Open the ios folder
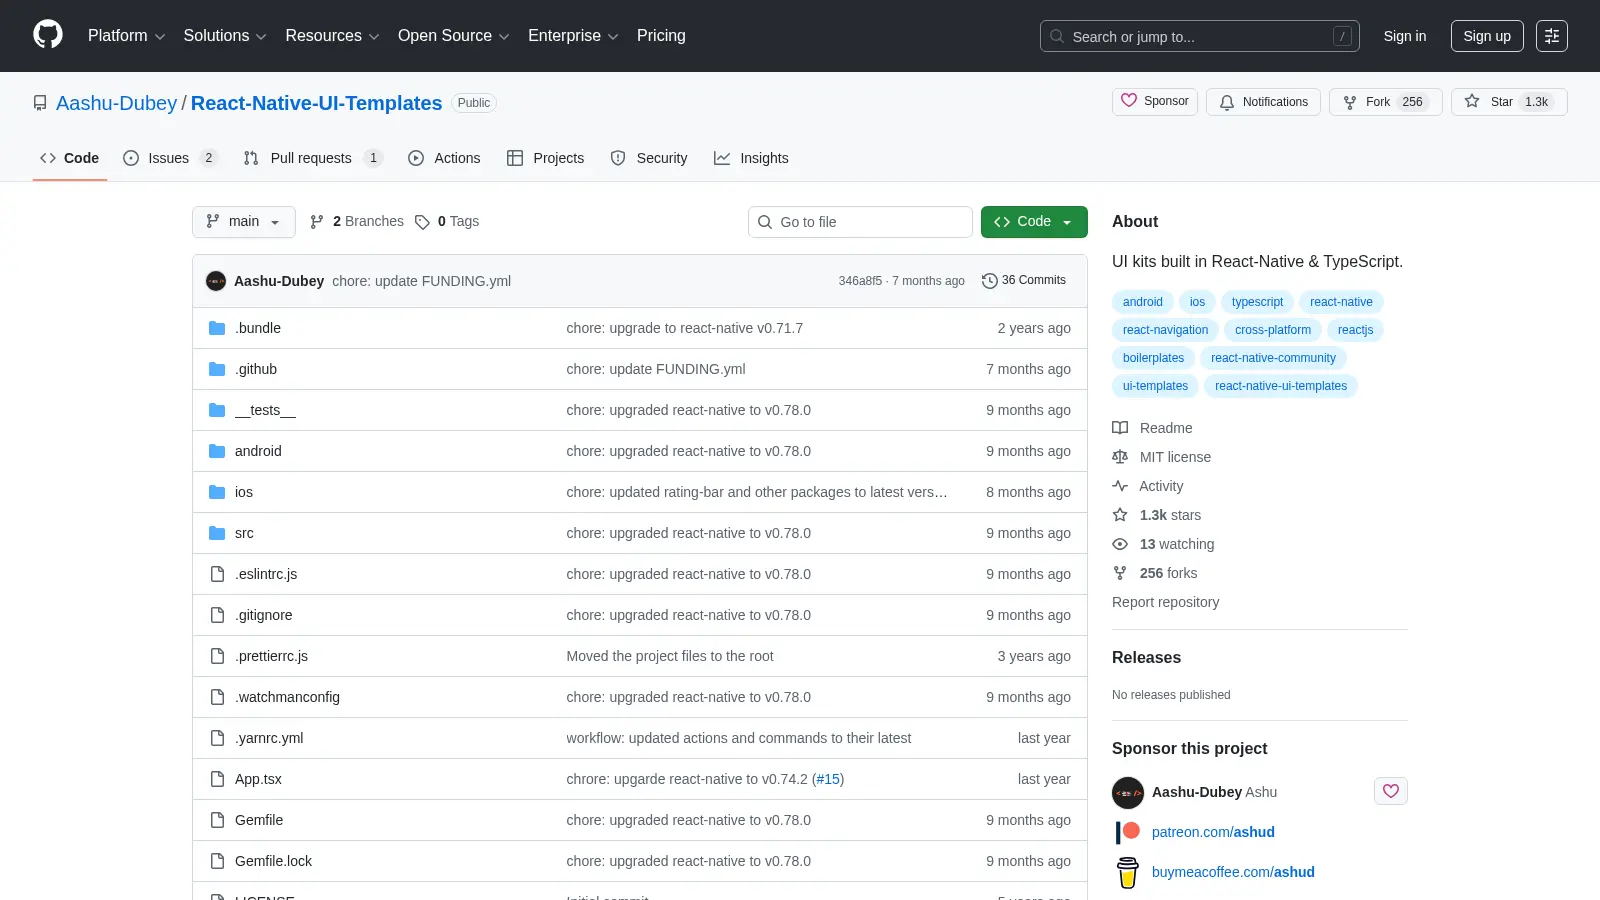Image resolution: width=1600 pixels, height=900 pixels. coord(244,492)
